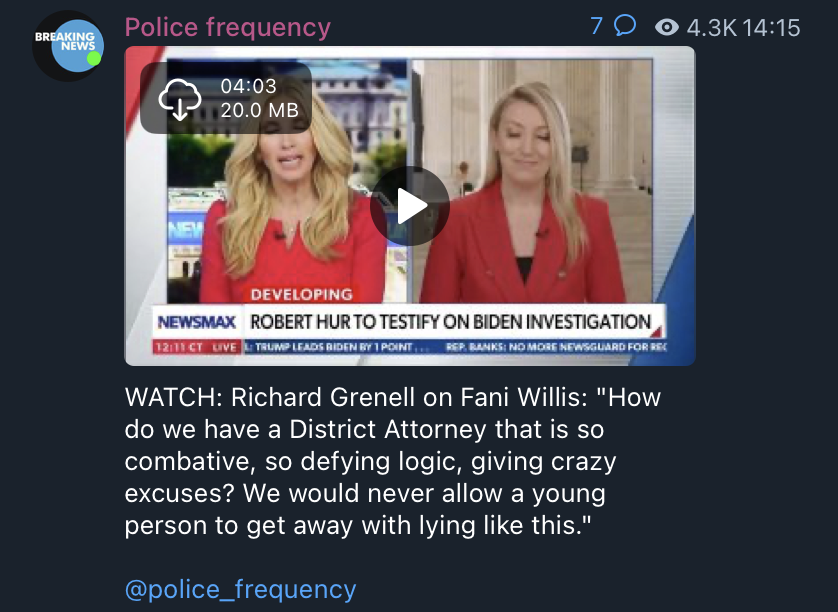Viewport: 838px width, 612px height.
Task: Click the LIVE indicator in the ticker
Action: coord(224,347)
